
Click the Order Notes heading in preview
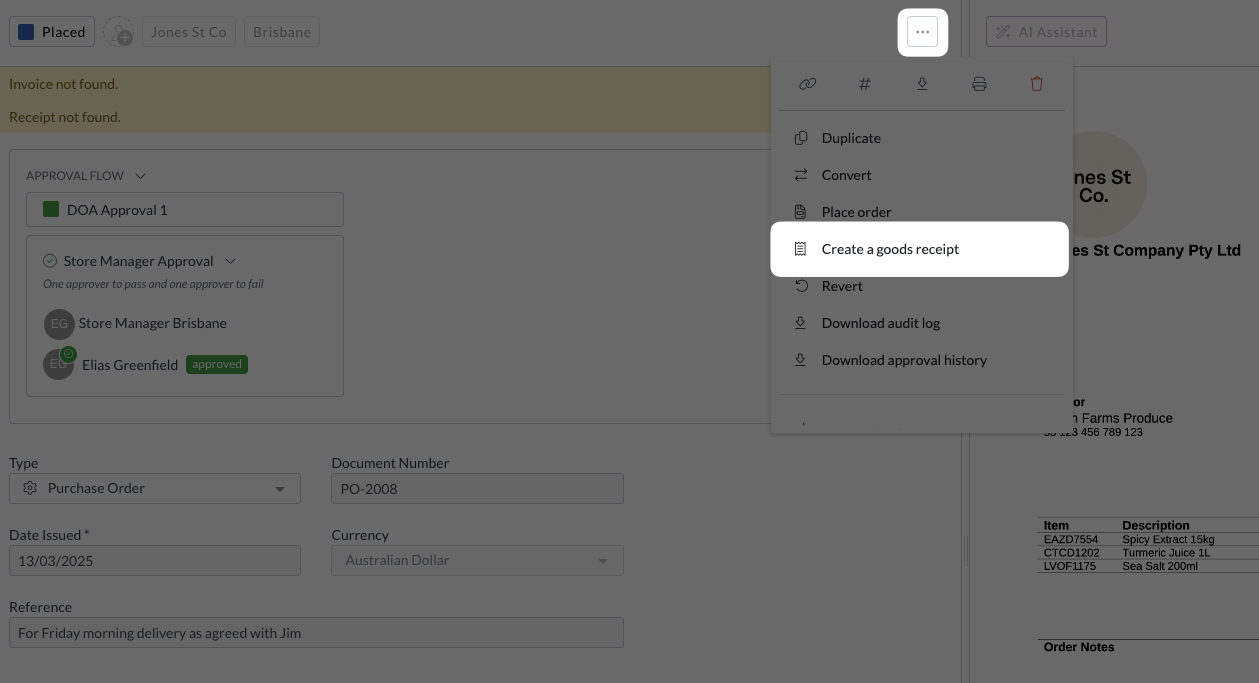click(x=1079, y=647)
